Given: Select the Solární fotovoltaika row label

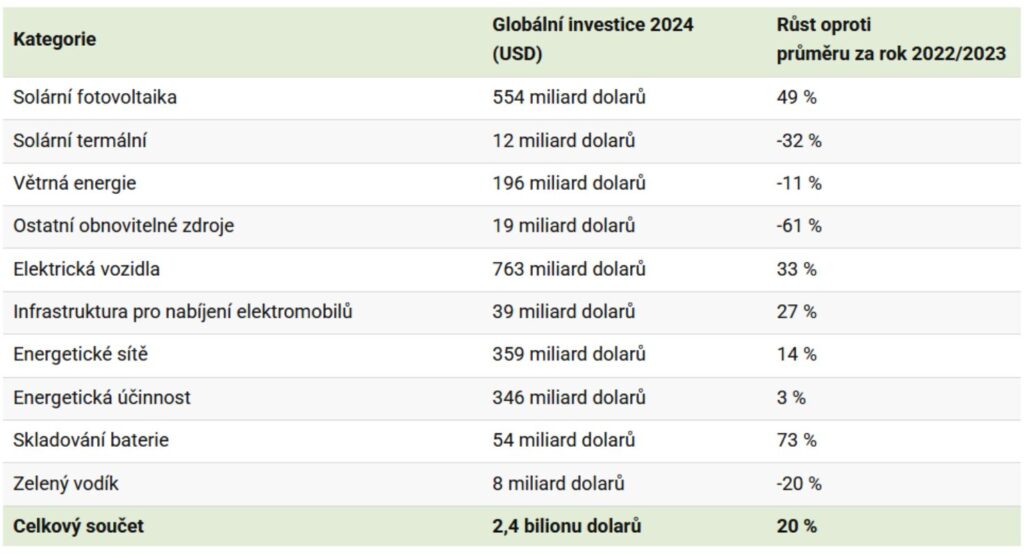Looking at the screenshot, I should [x=95, y=98].
